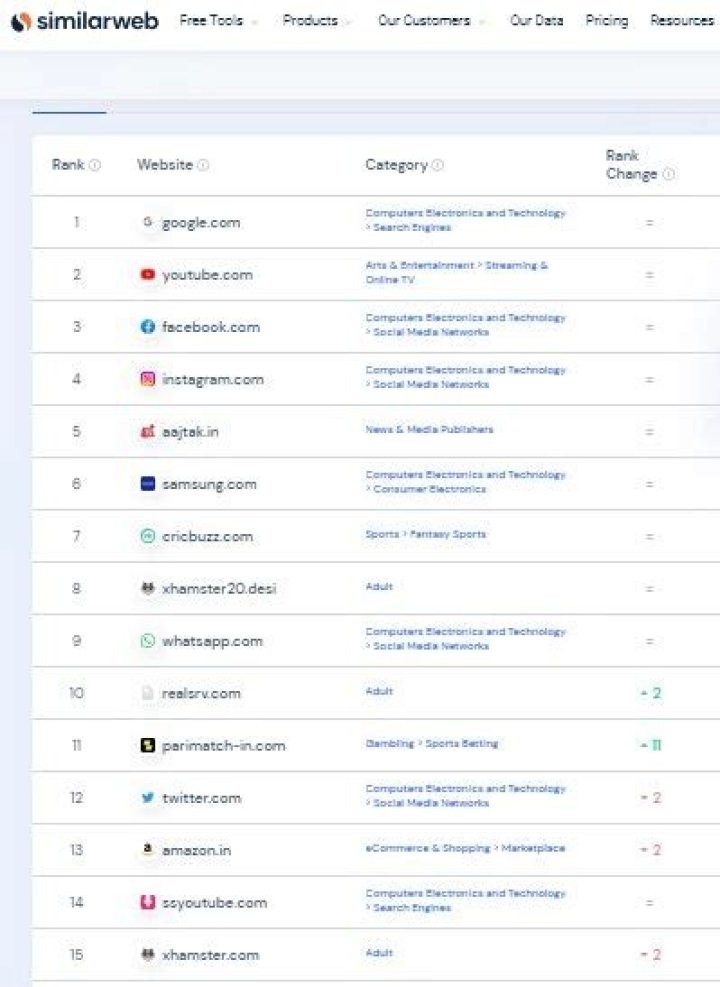Image resolution: width=720 pixels, height=987 pixels.
Task: Open News & Media Publishers category link
Action: click(x=429, y=429)
